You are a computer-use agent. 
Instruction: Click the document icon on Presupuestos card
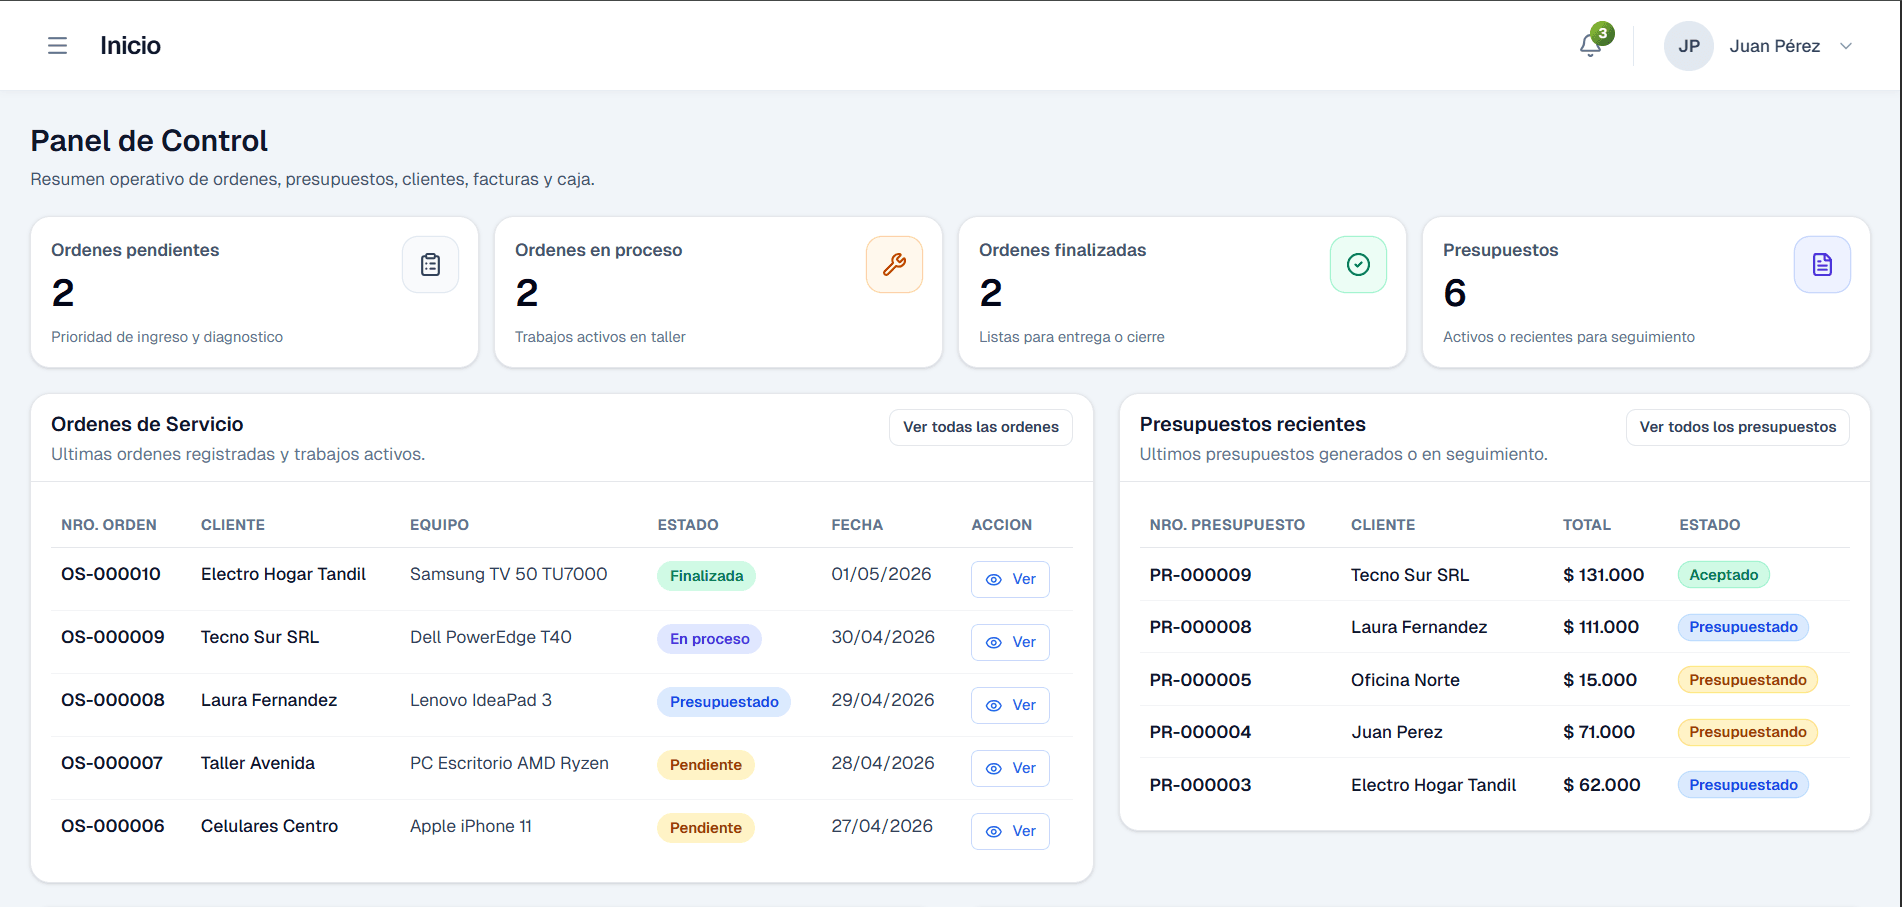point(1822,265)
